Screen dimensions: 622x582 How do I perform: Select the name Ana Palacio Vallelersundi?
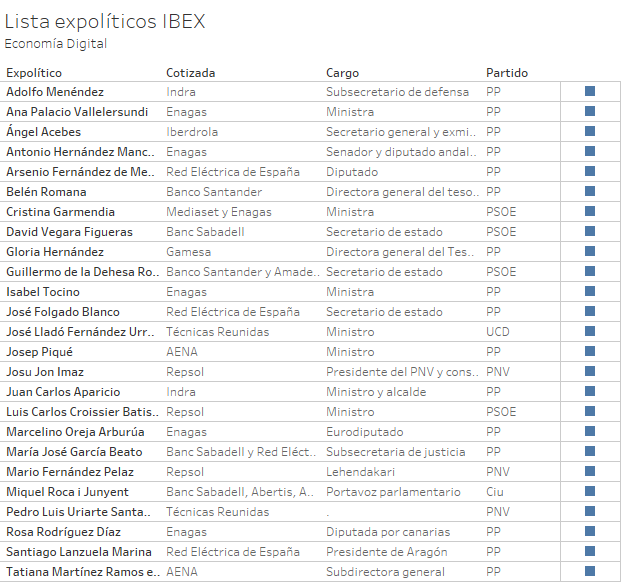point(77,112)
